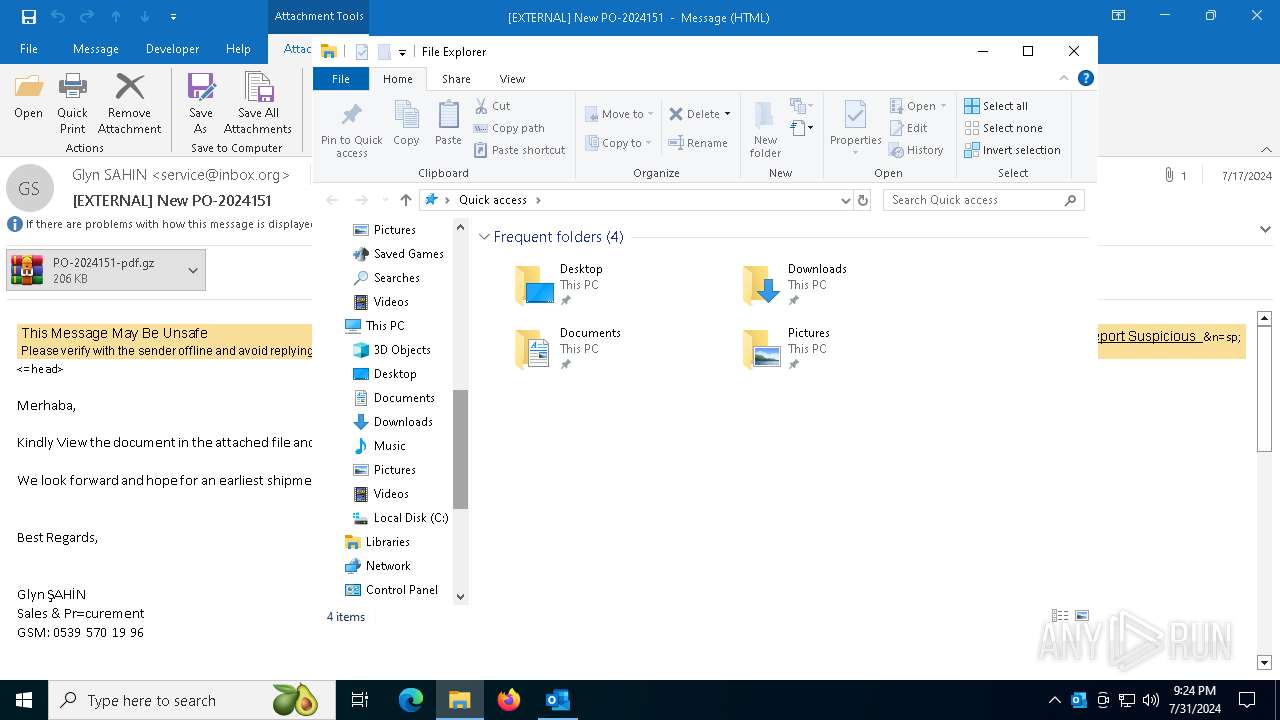Open the Pictures frequent folder
Image resolution: width=1280 pixels, height=720 pixels.
[787, 349]
